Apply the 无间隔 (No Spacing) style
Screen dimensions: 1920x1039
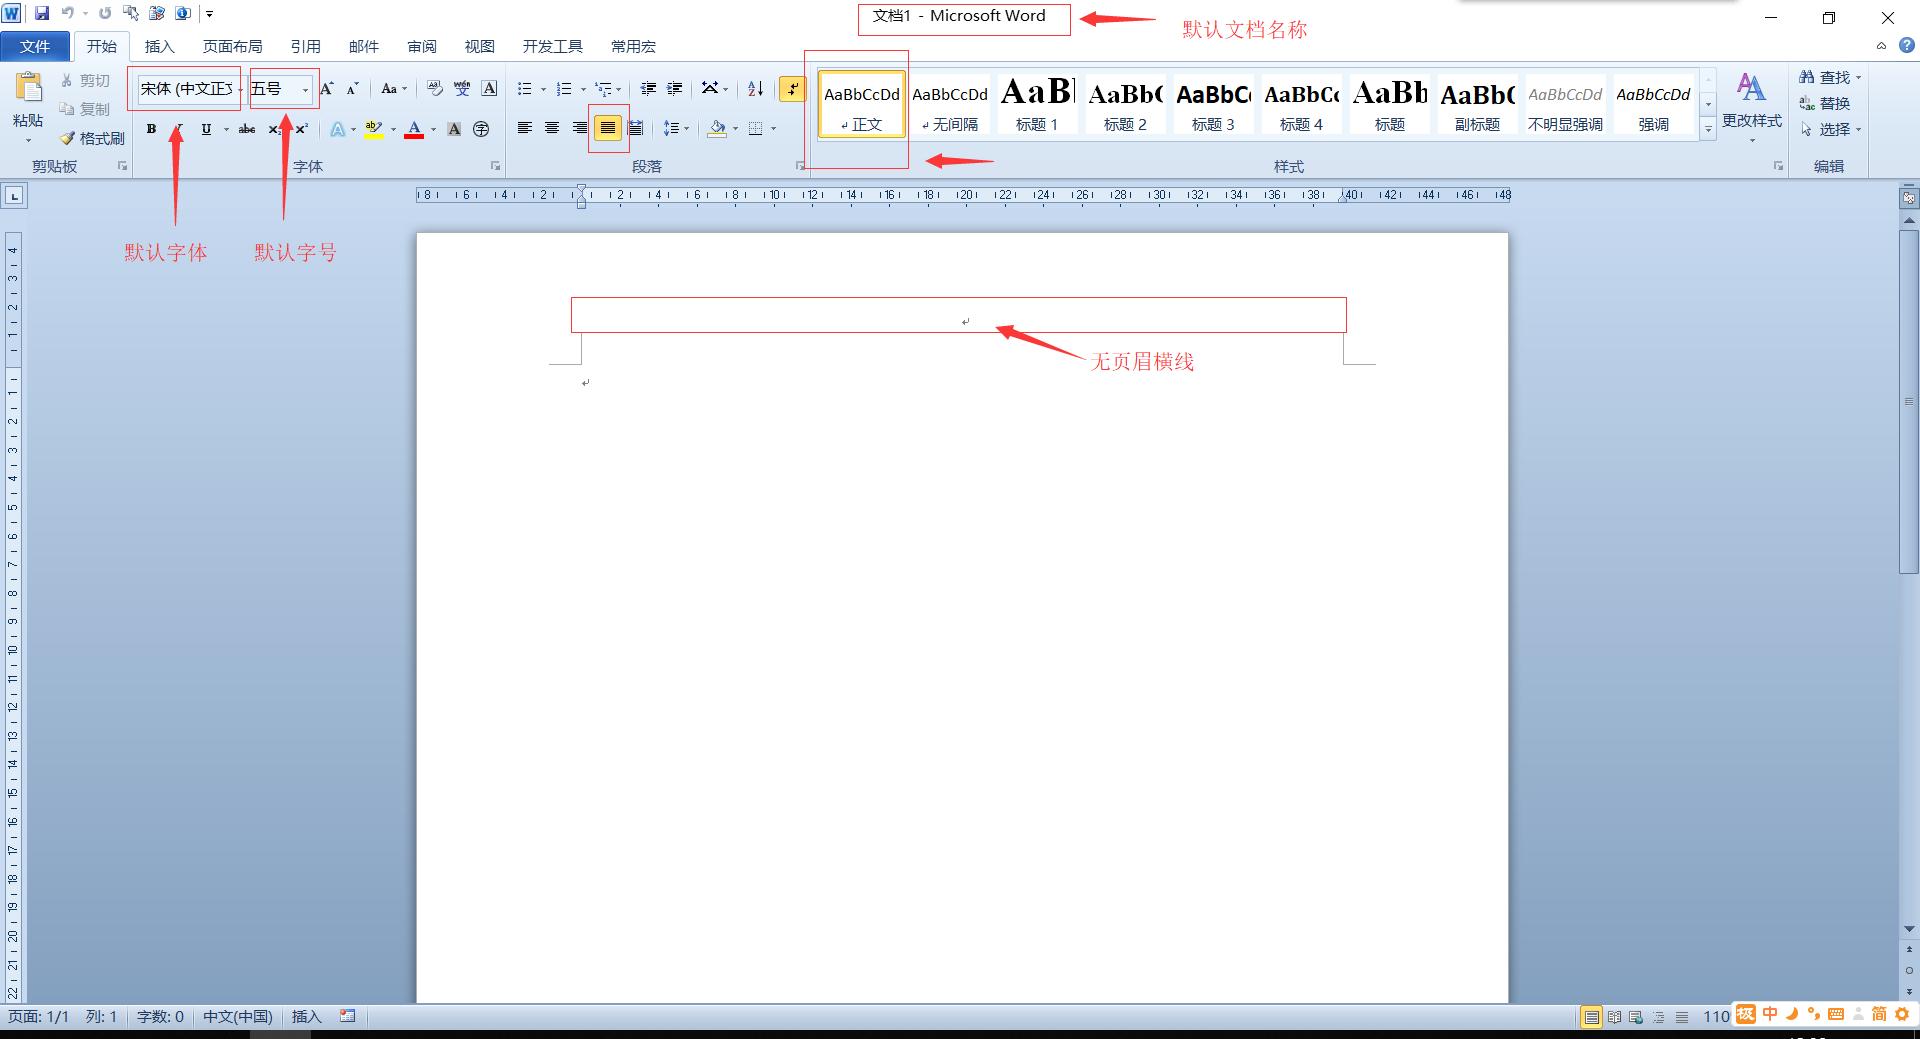(x=949, y=103)
